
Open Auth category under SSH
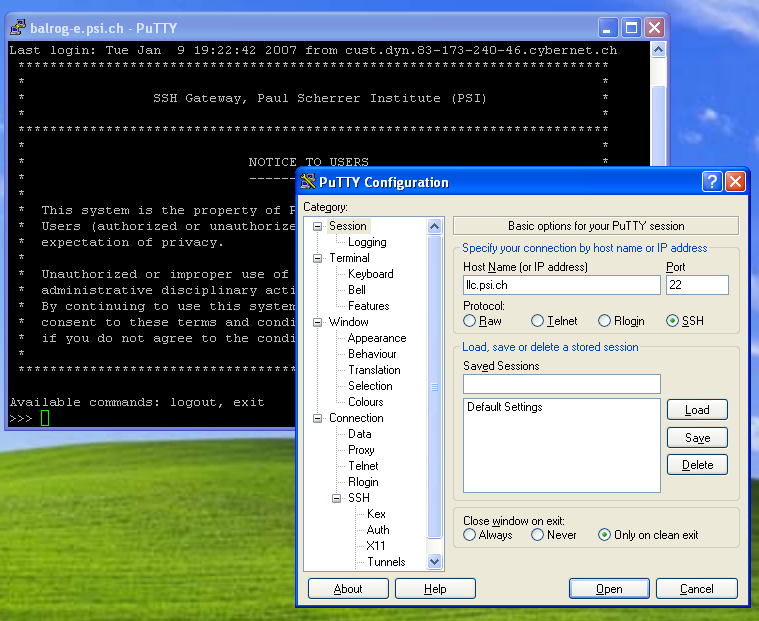pyautogui.click(x=378, y=530)
